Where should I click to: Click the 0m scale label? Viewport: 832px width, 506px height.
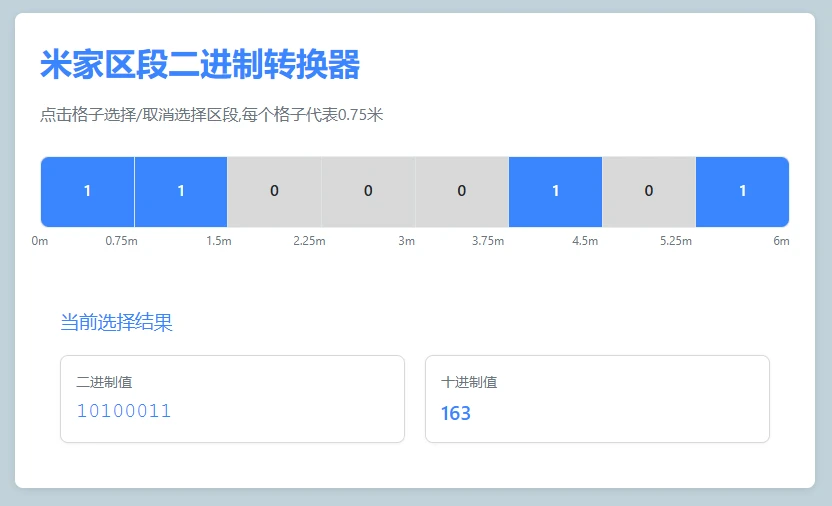click(x=40, y=241)
